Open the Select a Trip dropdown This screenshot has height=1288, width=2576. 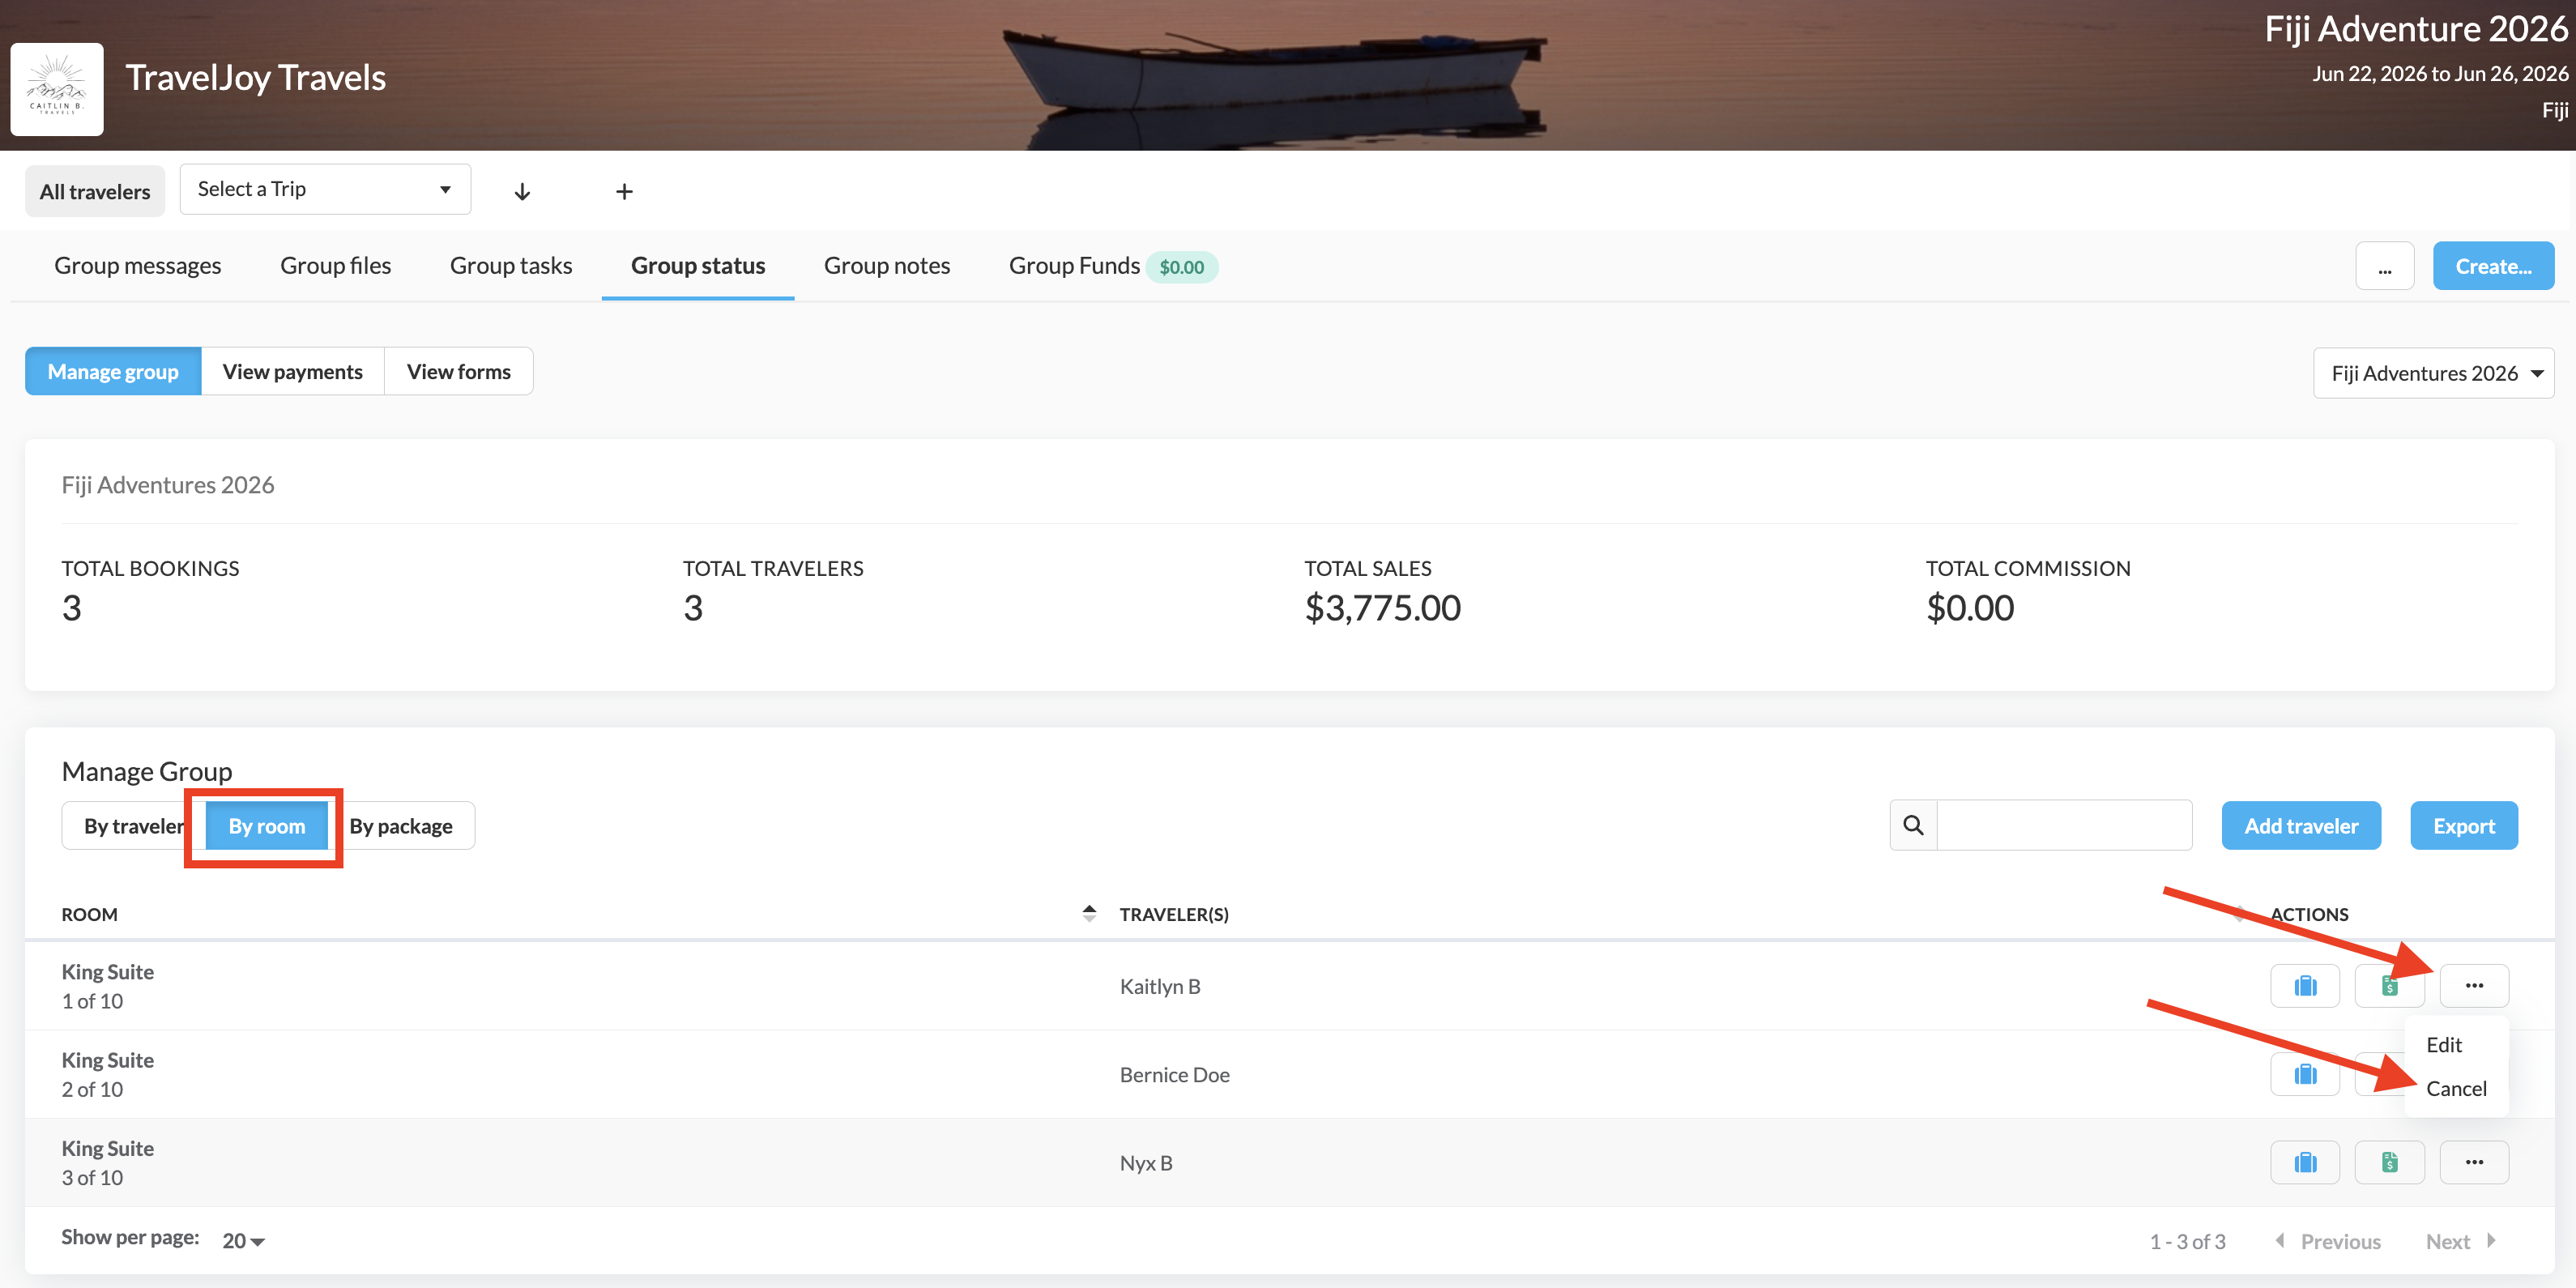point(324,189)
